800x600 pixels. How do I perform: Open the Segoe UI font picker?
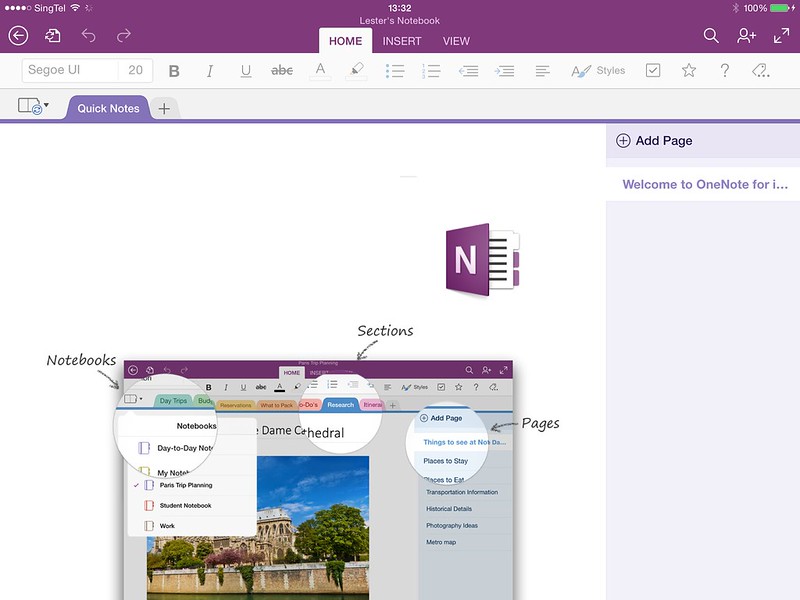pyautogui.click(x=70, y=71)
